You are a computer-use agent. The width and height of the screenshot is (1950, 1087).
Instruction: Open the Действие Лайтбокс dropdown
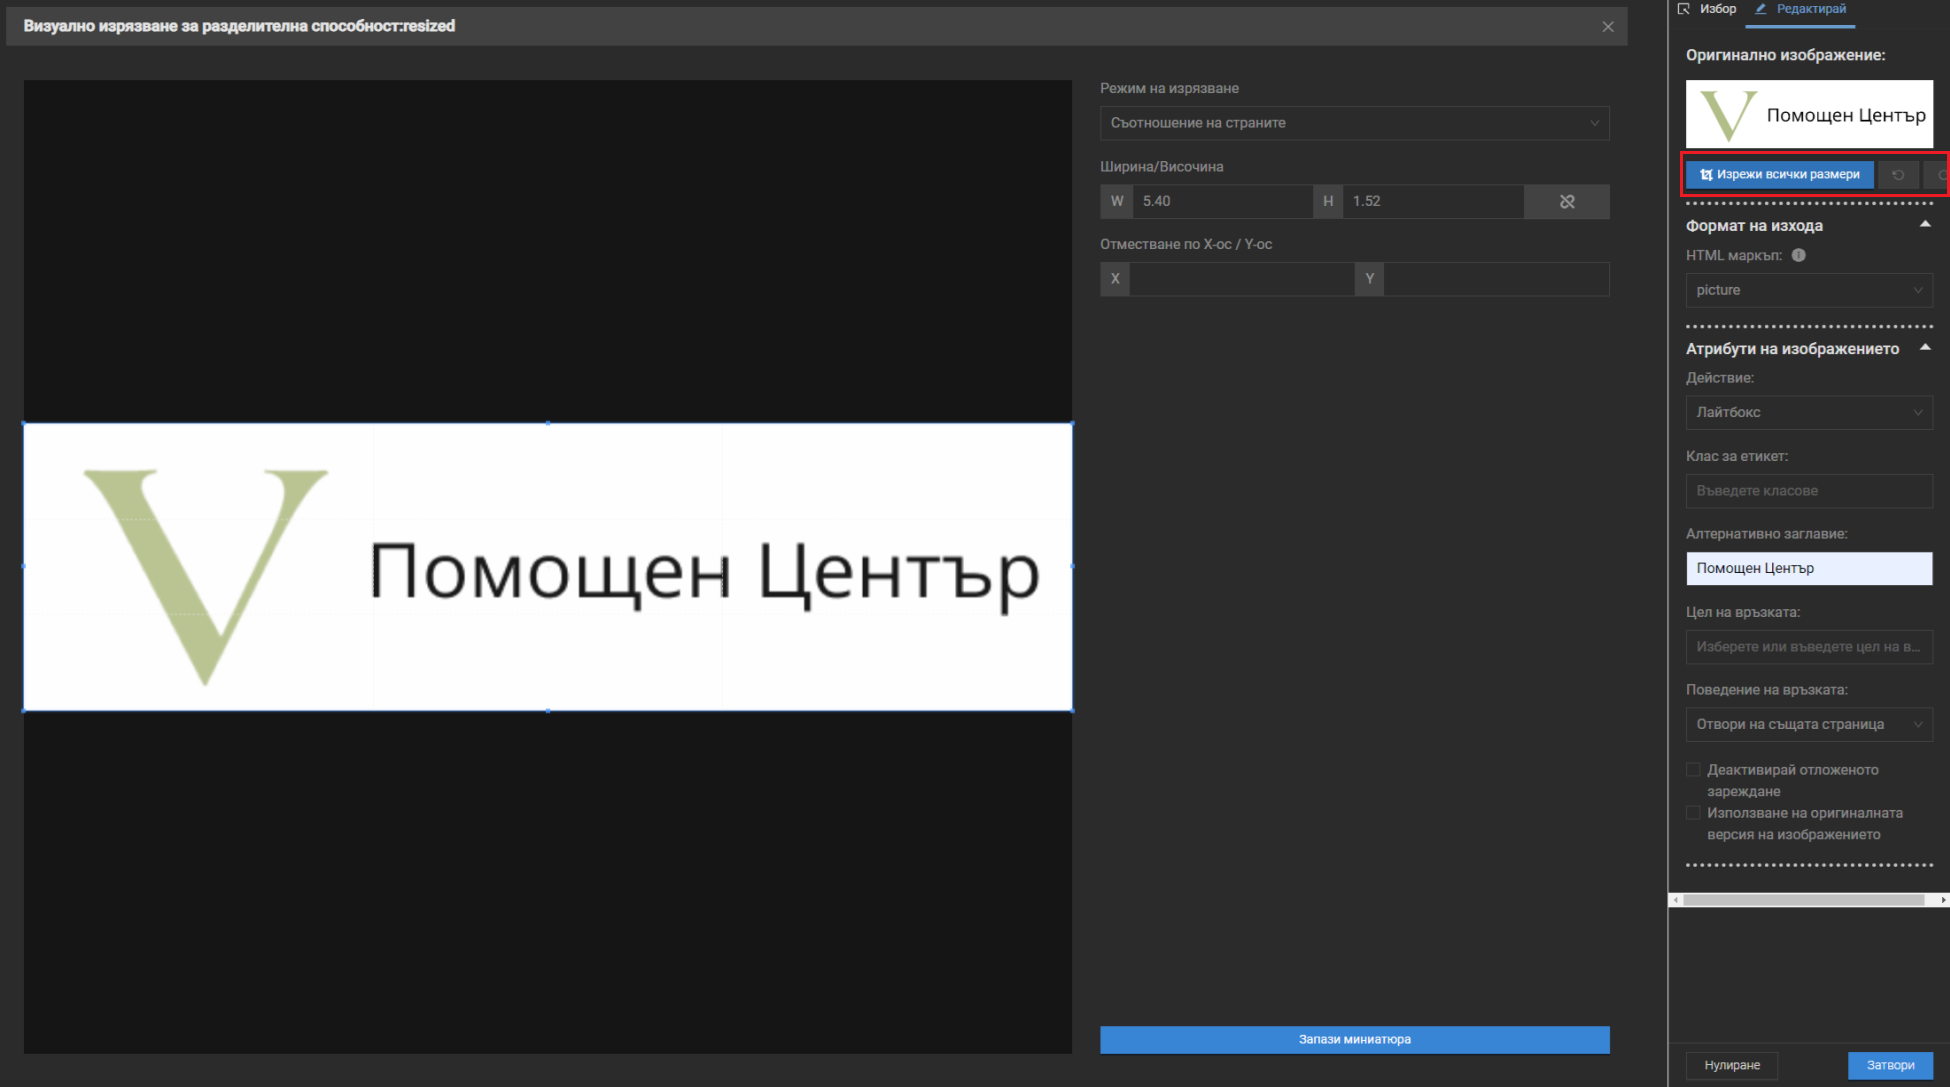[x=1808, y=412]
